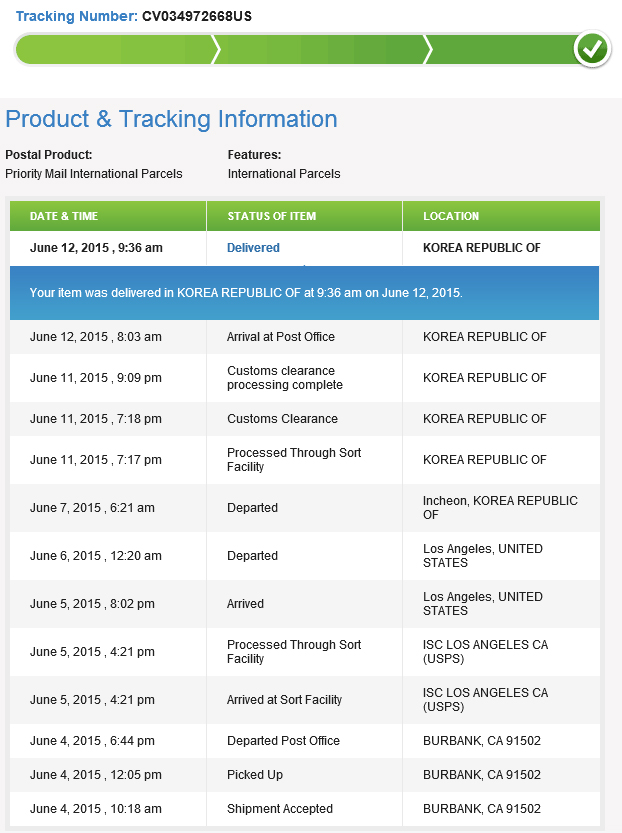Click the green delivered checkmark icon

pos(592,49)
